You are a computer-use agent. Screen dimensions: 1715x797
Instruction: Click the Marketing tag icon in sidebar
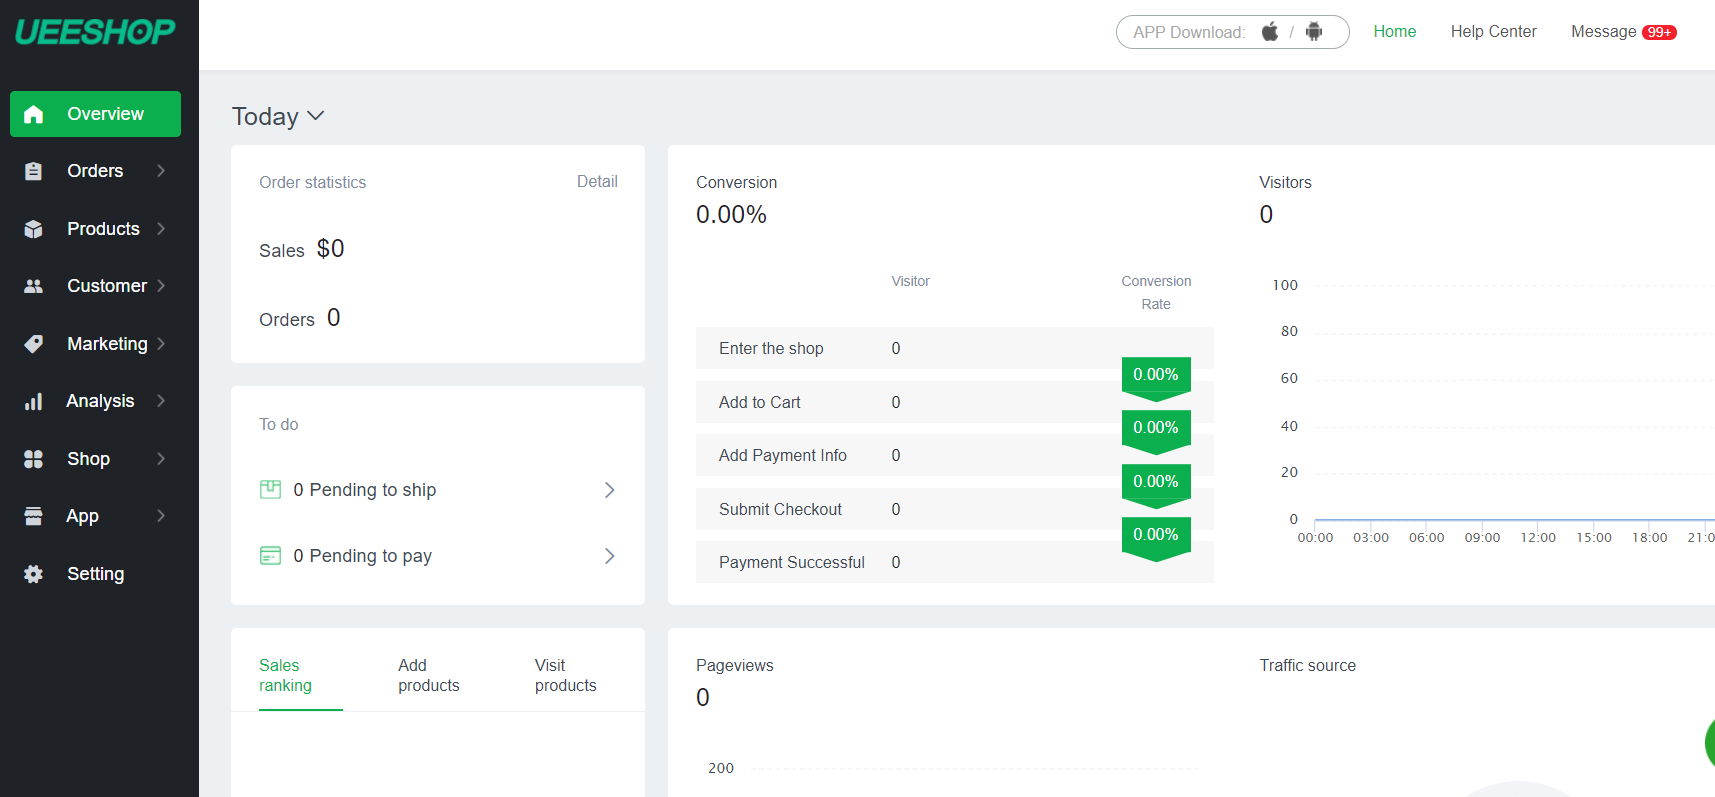tap(33, 344)
